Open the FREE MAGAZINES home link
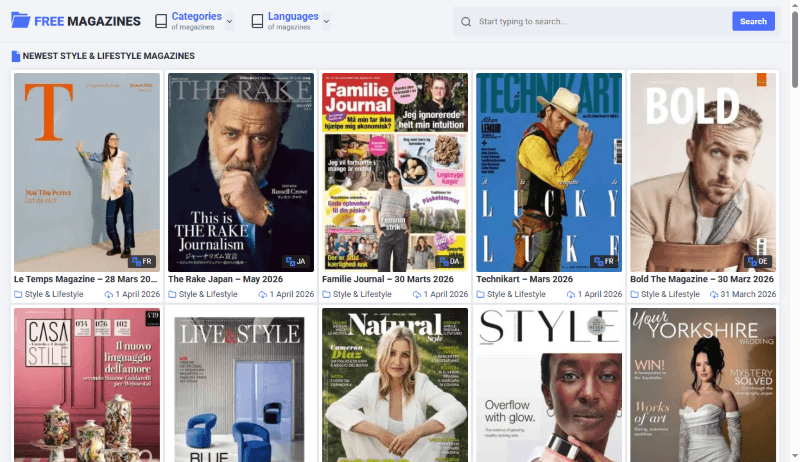The width and height of the screenshot is (800, 462). (x=76, y=21)
